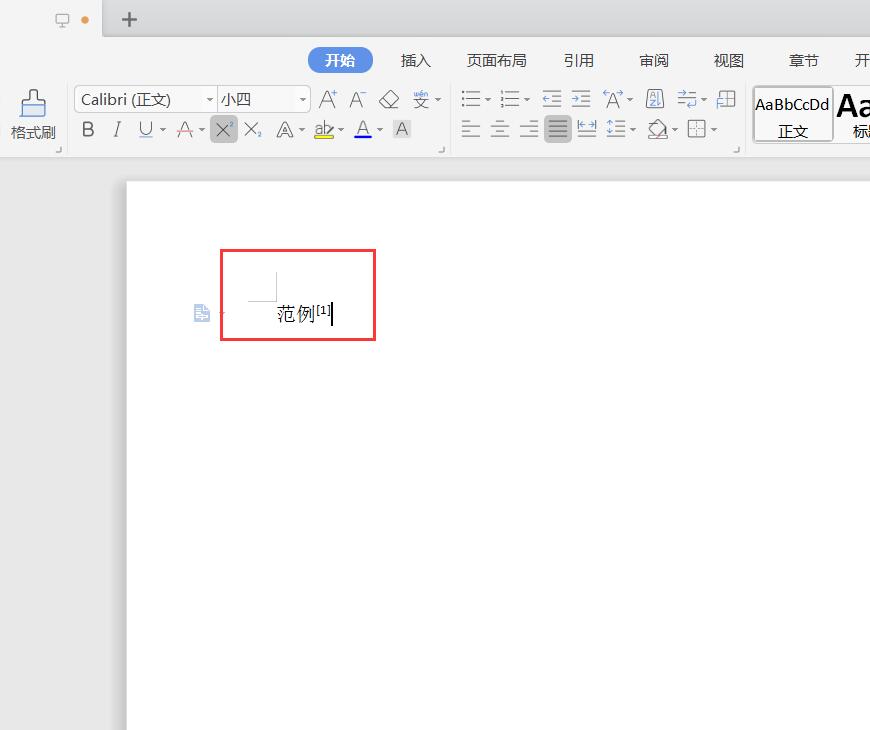Open the font size 小四 dropdown
The image size is (870, 730).
coord(303,100)
